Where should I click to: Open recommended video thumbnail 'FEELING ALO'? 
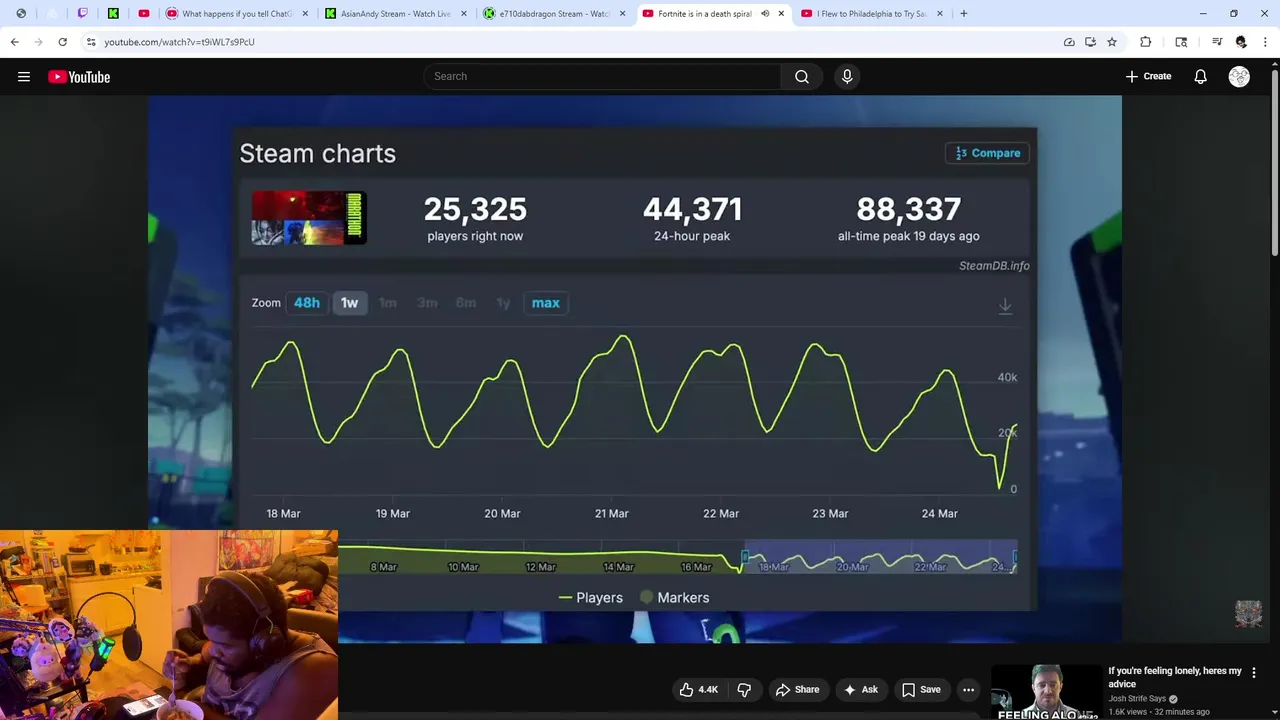(1047, 692)
